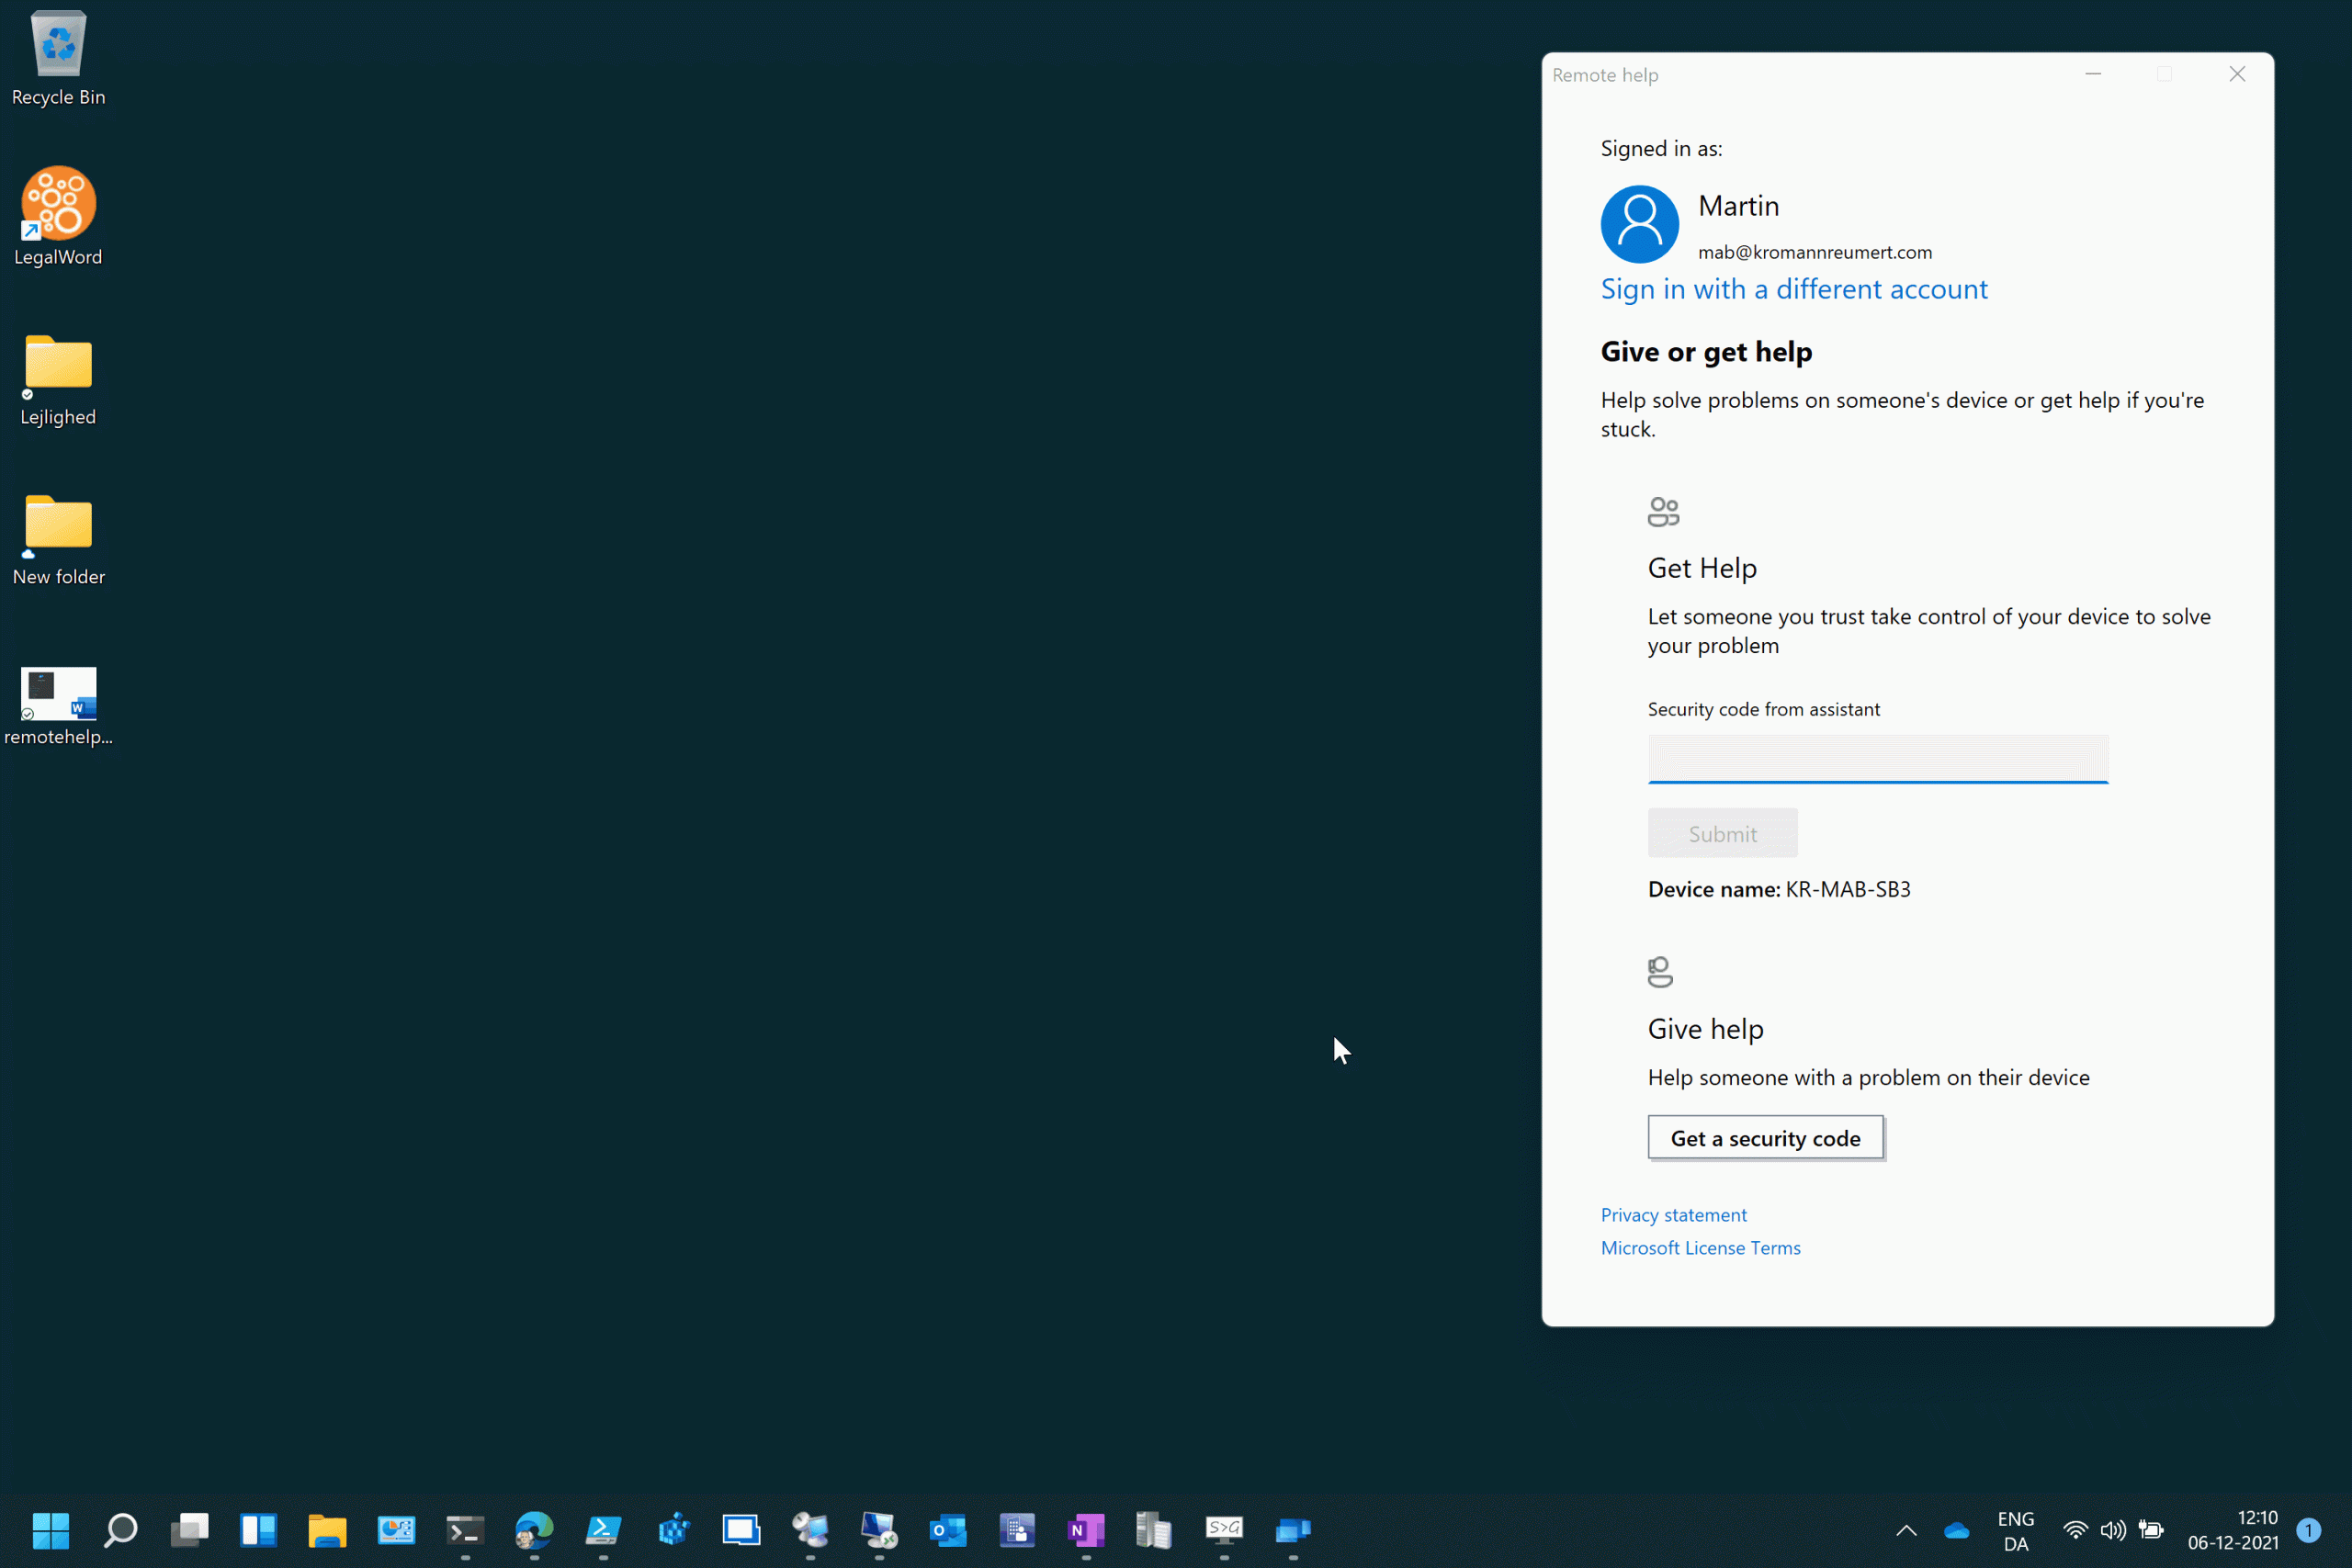Viewport: 2352px width, 1568px height.
Task: Switch to Microsoft Edge on the taskbar
Action: [534, 1529]
